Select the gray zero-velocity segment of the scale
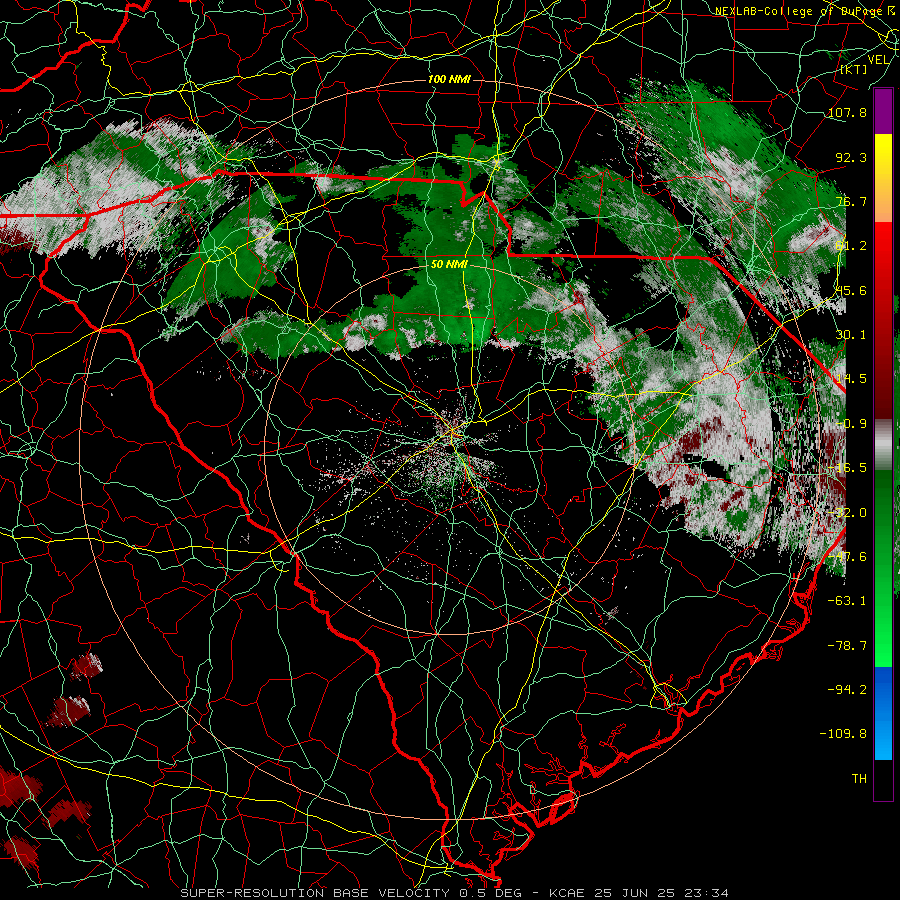This screenshot has width=900, height=900. coord(883,445)
